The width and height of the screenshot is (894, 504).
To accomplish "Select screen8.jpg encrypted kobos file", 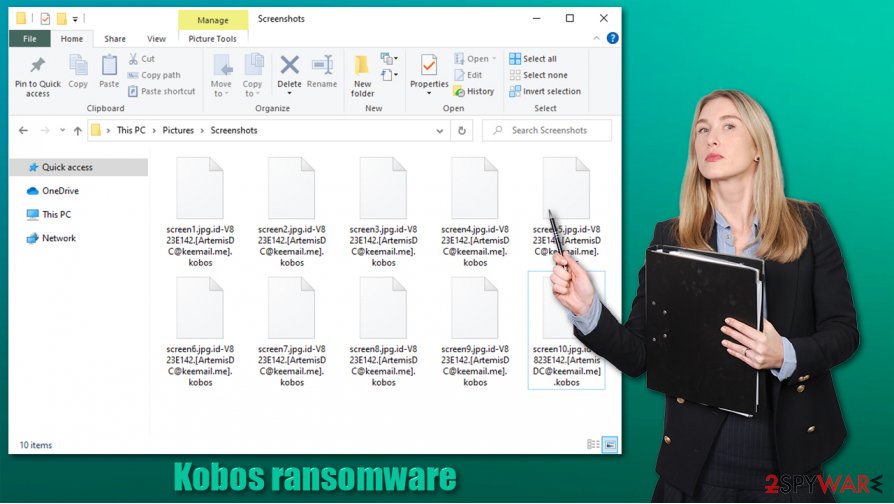I will tap(383, 332).
